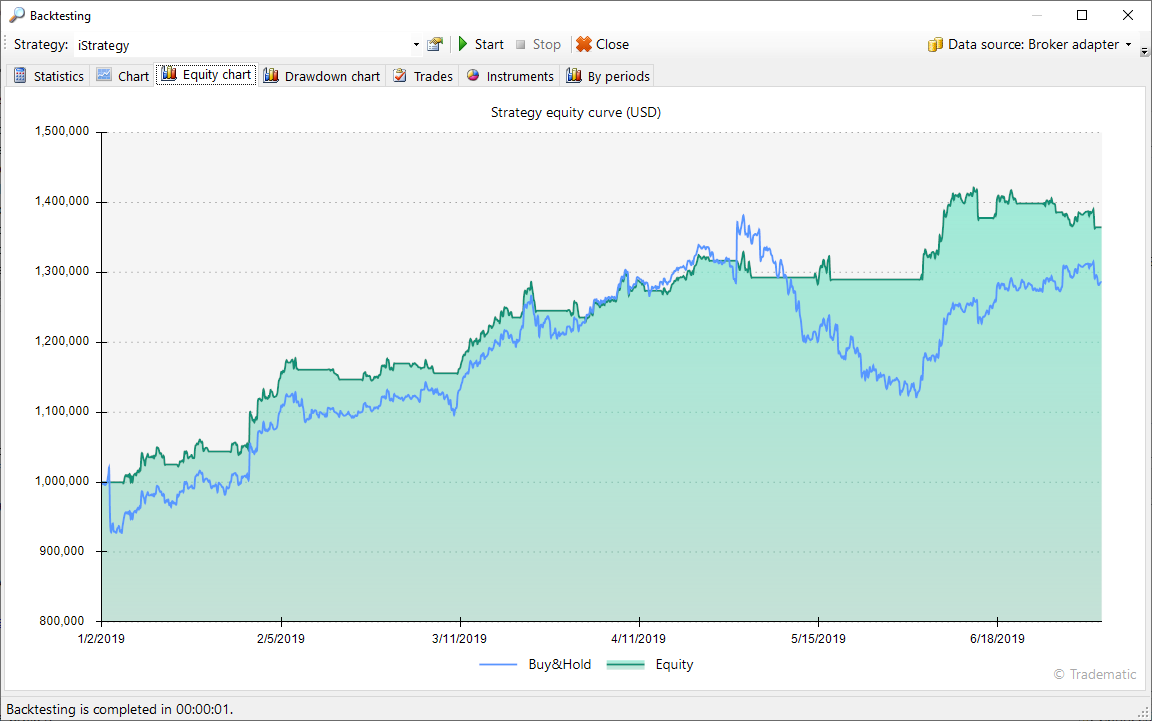Switch to the Drawdown chart tab
1152x721 pixels.
(331, 76)
